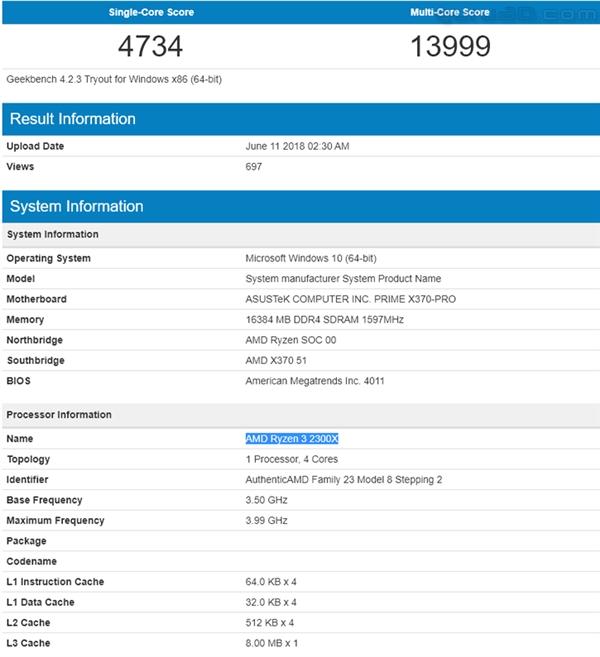Click the L3 Cache 8.00 MB value
This screenshot has height=657, width=600.
pyautogui.click(x=272, y=643)
